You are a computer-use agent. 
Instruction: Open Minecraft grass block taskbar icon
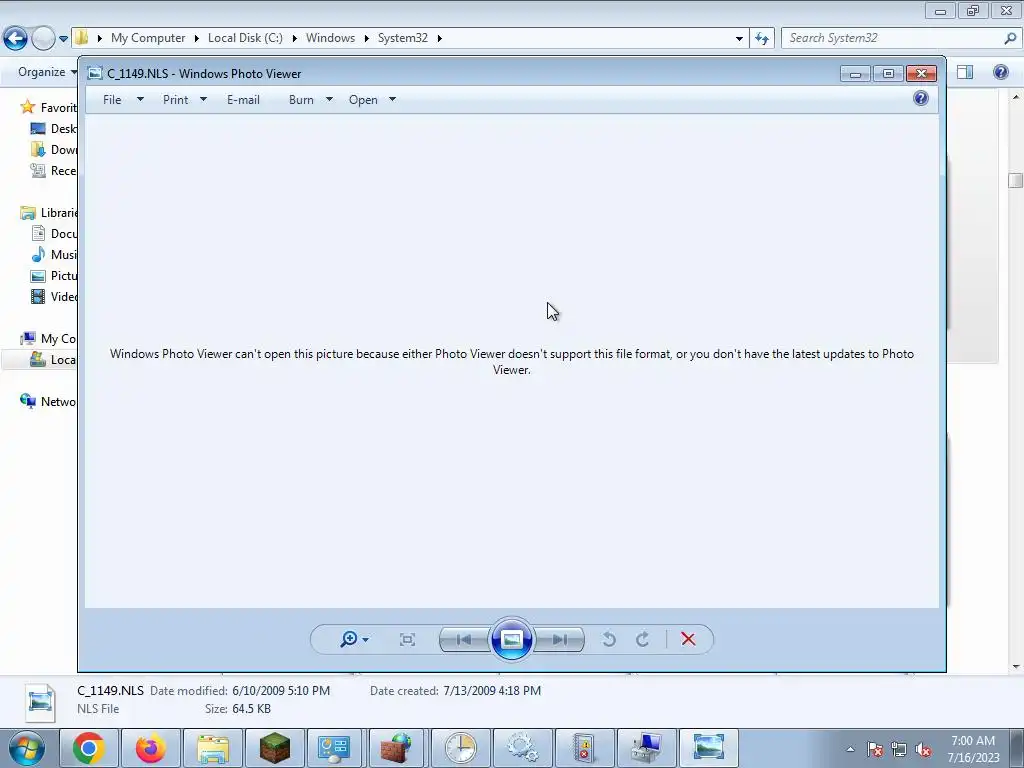(x=274, y=748)
